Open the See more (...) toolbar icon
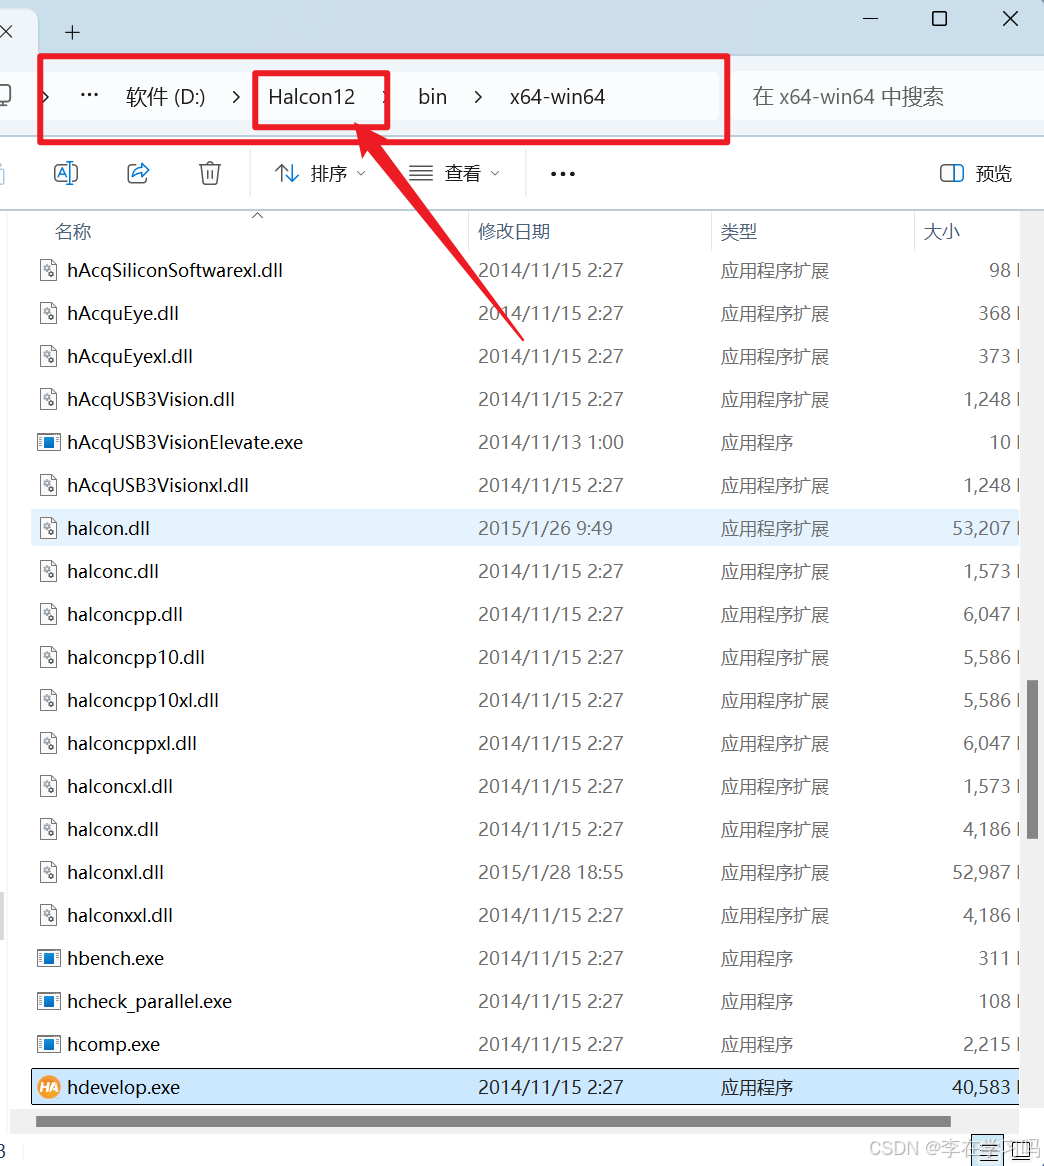The width and height of the screenshot is (1044, 1166). pos(562,173)
